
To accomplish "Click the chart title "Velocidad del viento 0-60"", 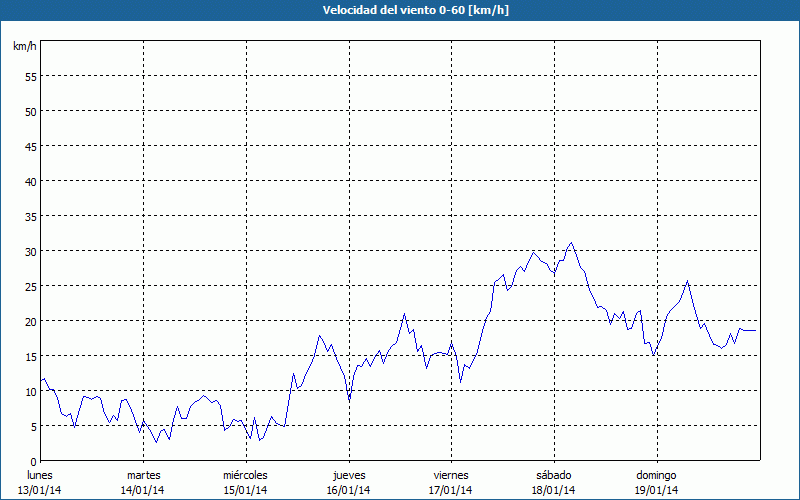I will (400, 10).
